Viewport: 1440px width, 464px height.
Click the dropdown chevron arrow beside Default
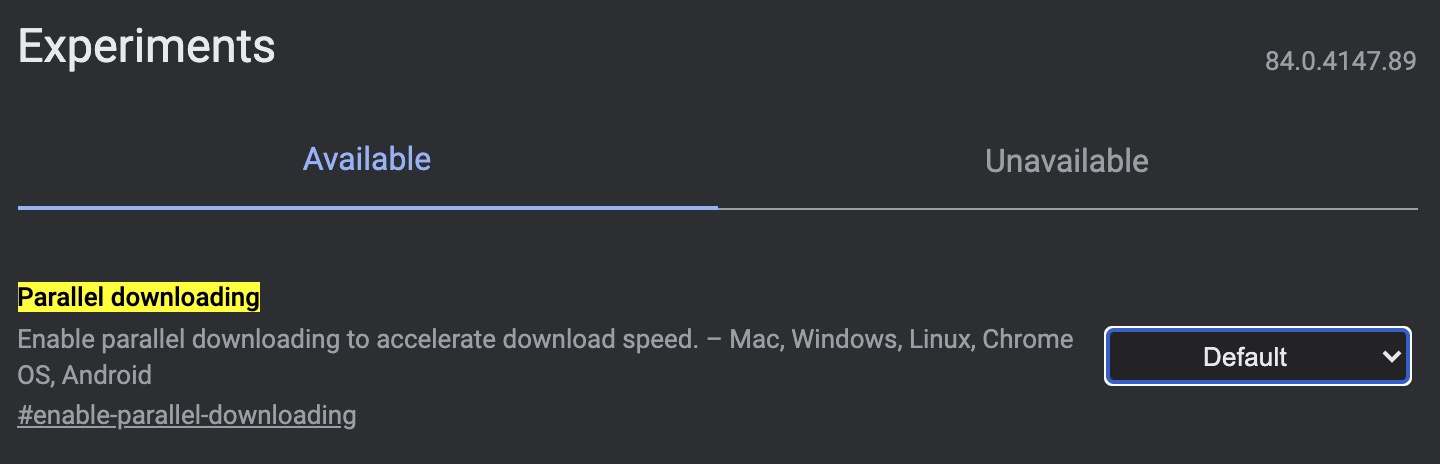click(1391, 356)
